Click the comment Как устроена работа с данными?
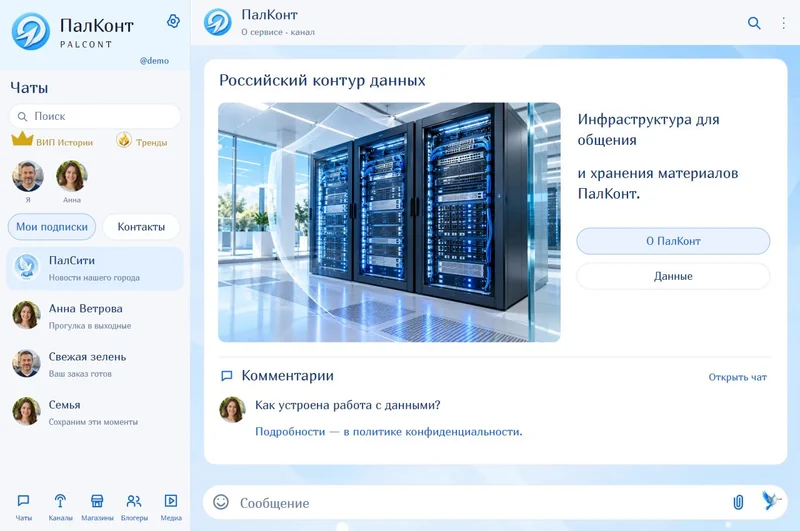The image size is (800, 531). coord(347,405)
